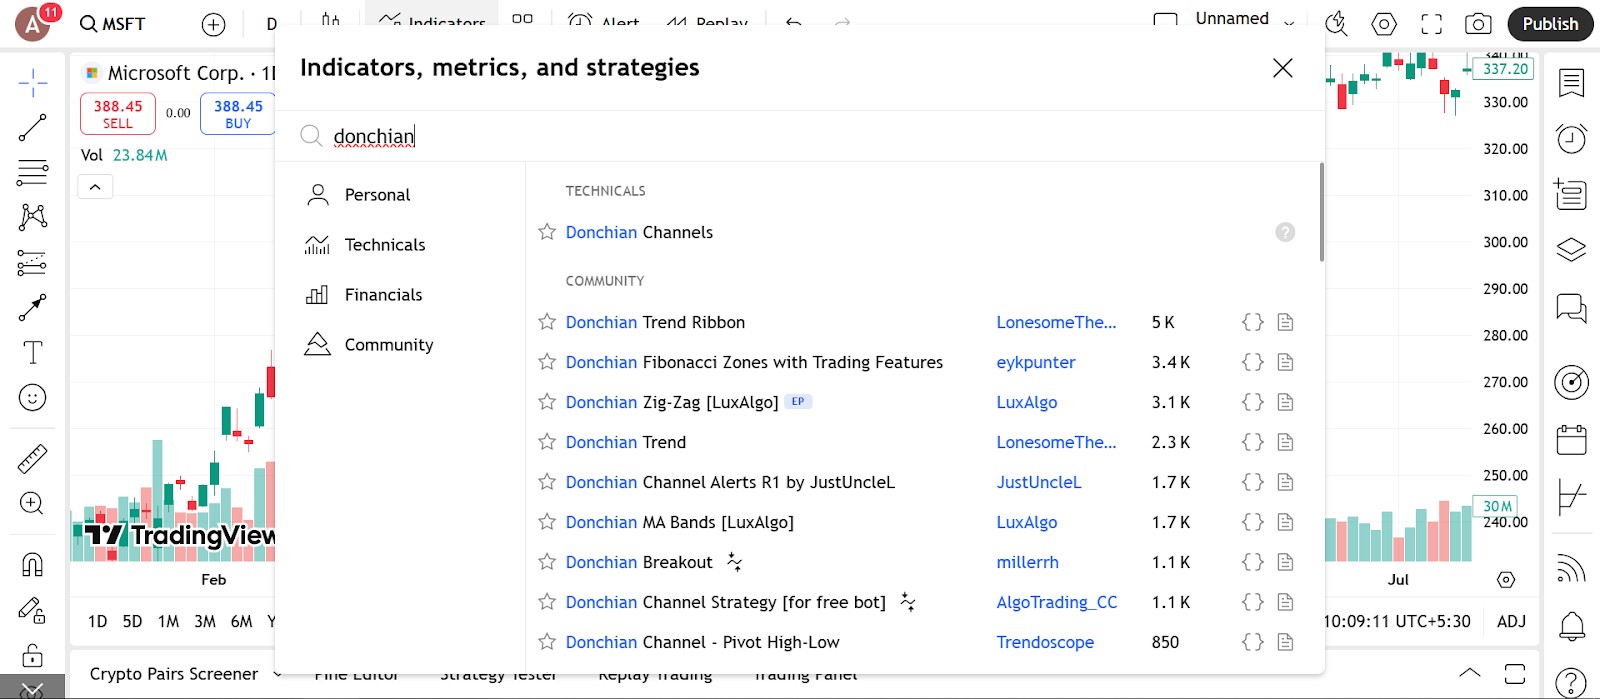Open Trendoscope author profile
This screenshot has width=1600, height=699.
[1045, 642]
